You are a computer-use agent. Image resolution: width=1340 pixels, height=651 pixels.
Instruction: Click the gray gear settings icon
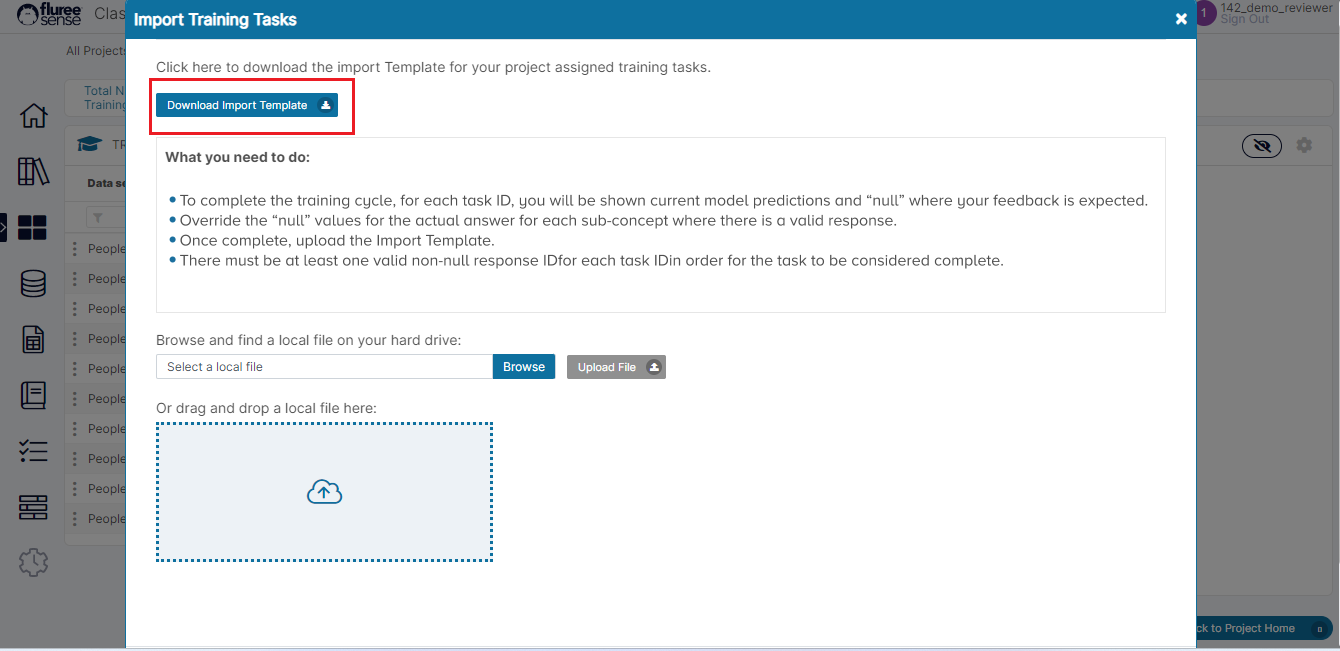(x=1304, y=146)
